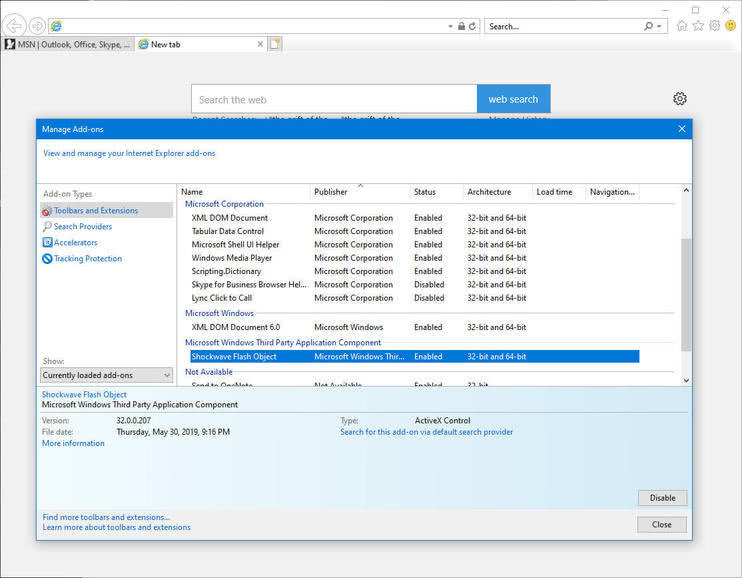Open Favorites with the star icon
The height and width of the screenshot is (578, 742).
tap(698, 26)
